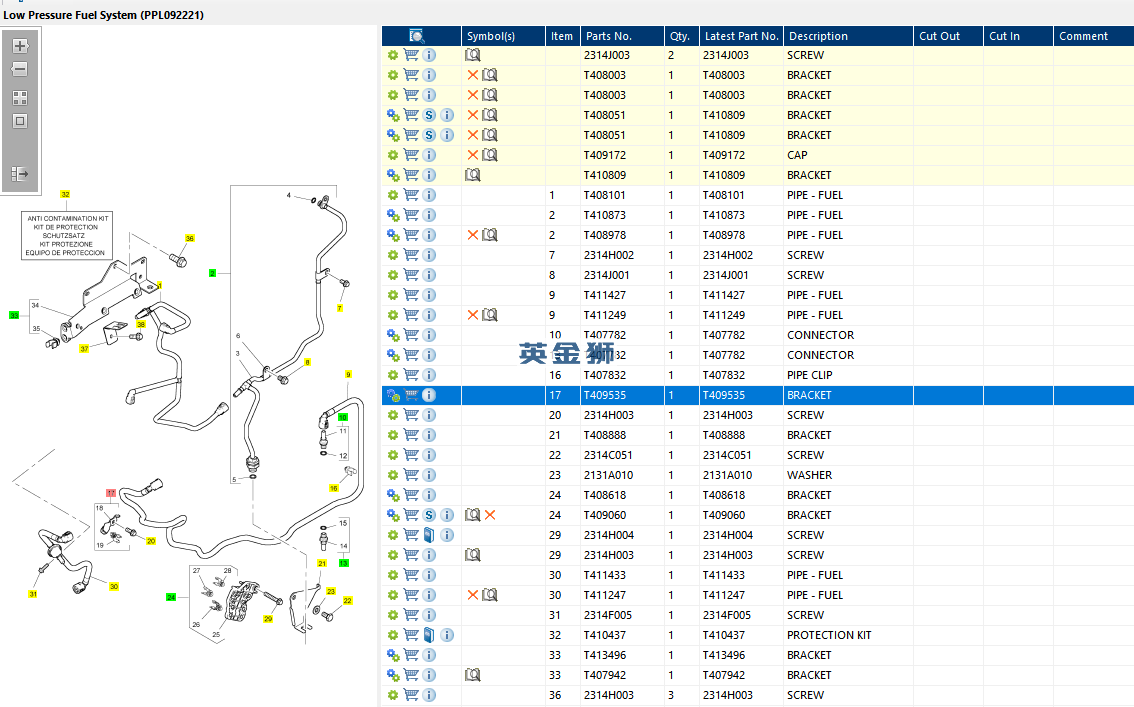Open info icon for part T409172
This screenshot has height=707, width=1134.
[429, 155]
